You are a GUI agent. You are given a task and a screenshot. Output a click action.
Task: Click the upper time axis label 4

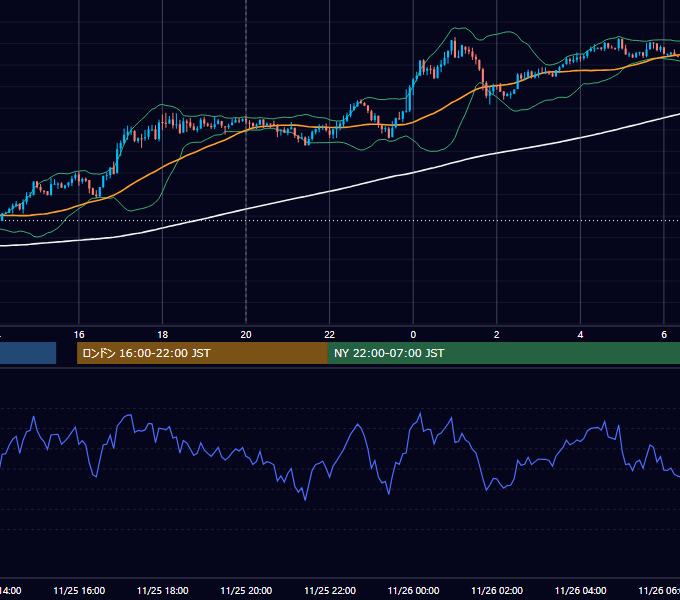coord(580,335)
